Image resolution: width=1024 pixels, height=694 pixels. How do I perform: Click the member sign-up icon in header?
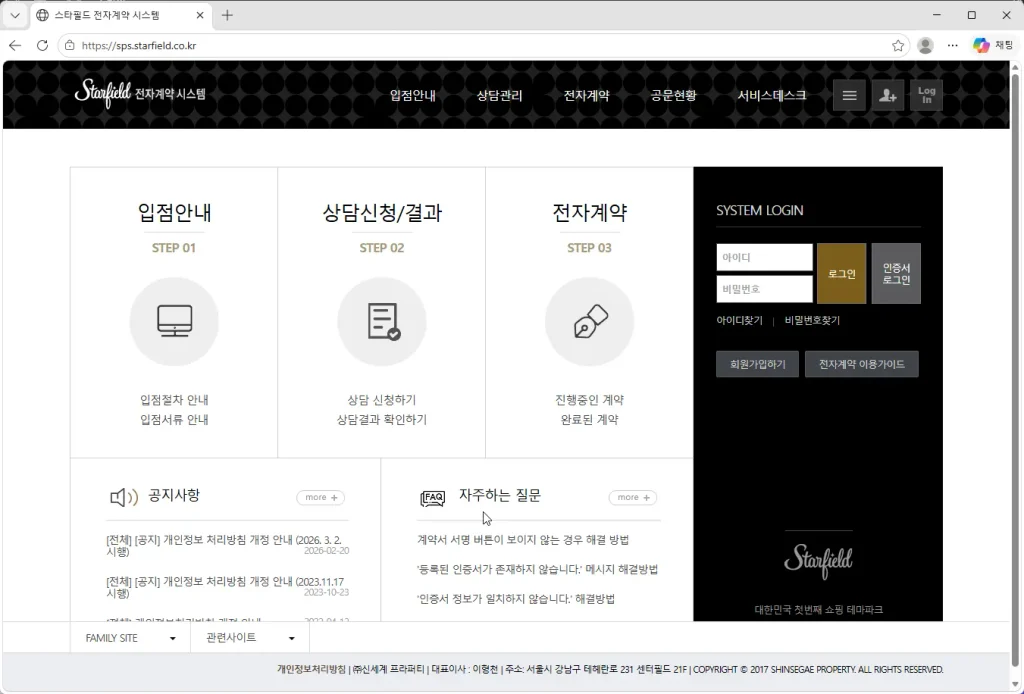pos(888,95)
